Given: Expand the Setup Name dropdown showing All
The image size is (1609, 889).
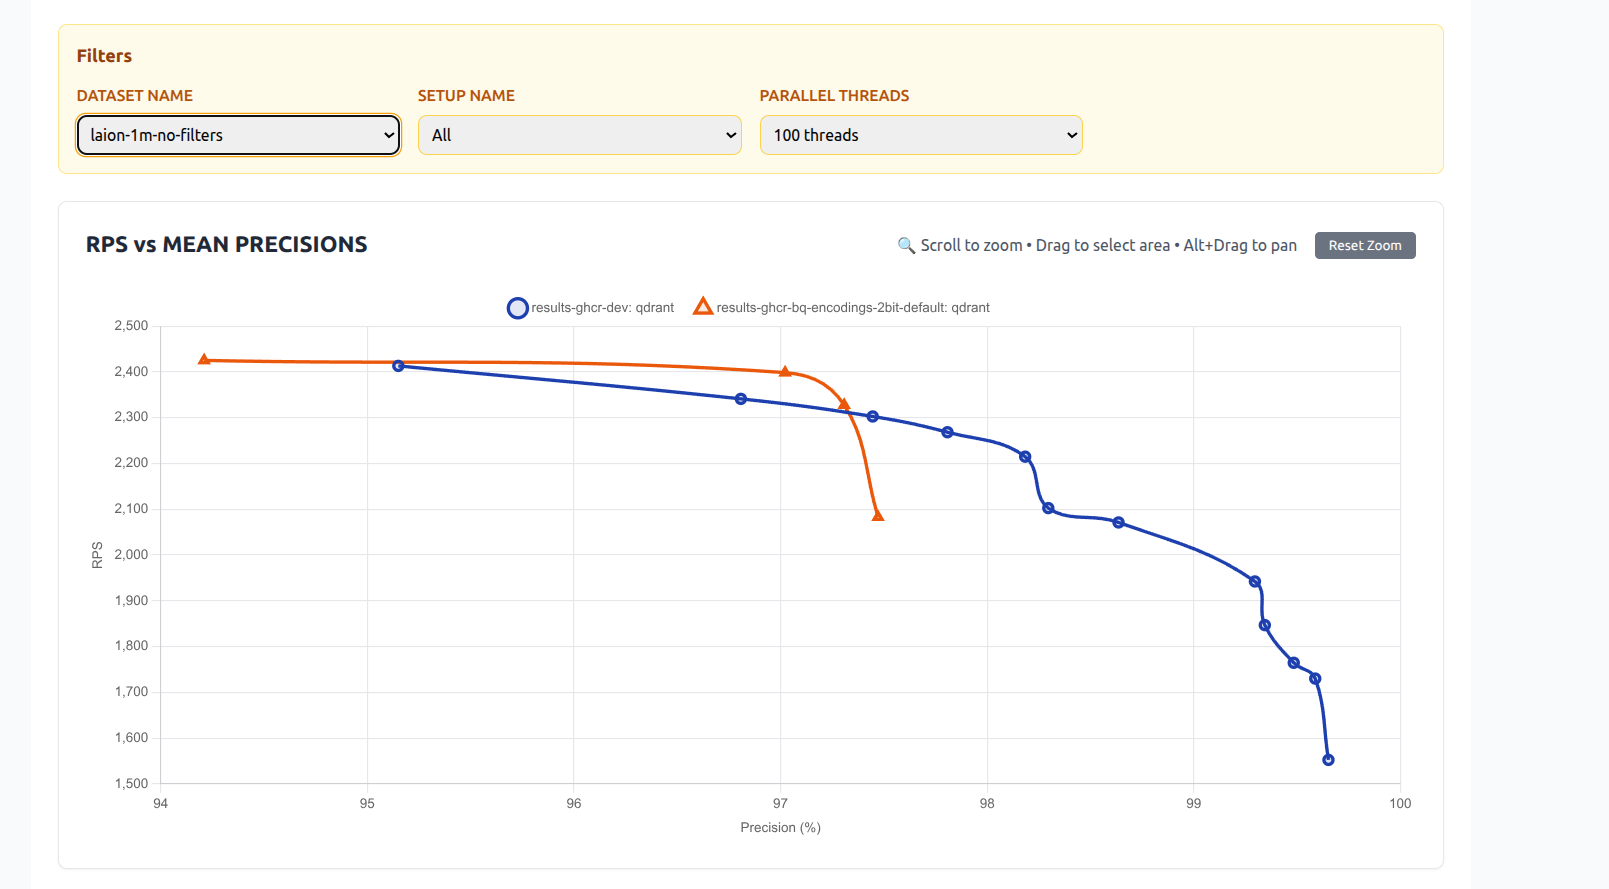Looking at the screenshot, I should click(579, 135).
